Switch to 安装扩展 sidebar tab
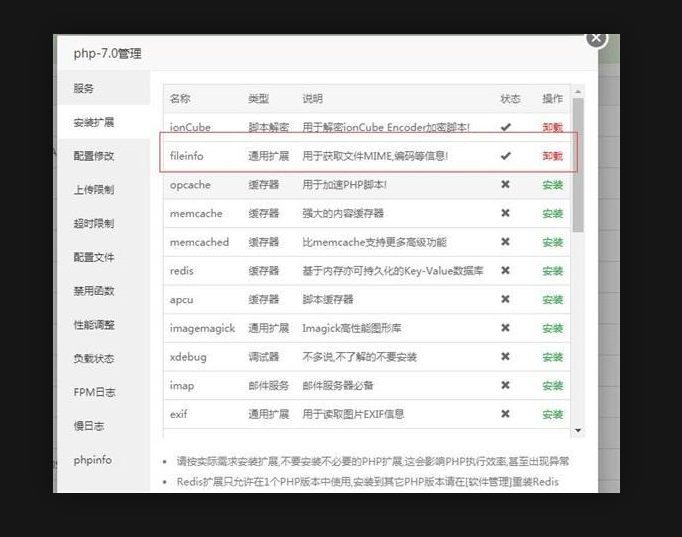 pyautogui.click(x=93, y=122)
